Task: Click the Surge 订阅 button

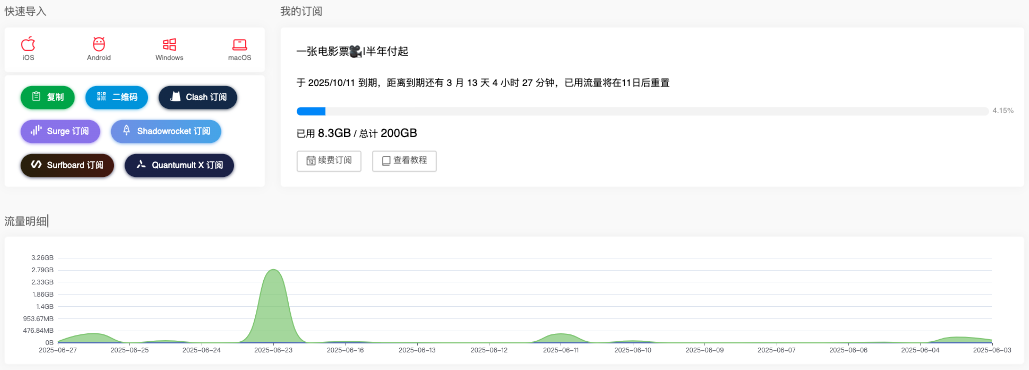Action: tap(60, 131)
